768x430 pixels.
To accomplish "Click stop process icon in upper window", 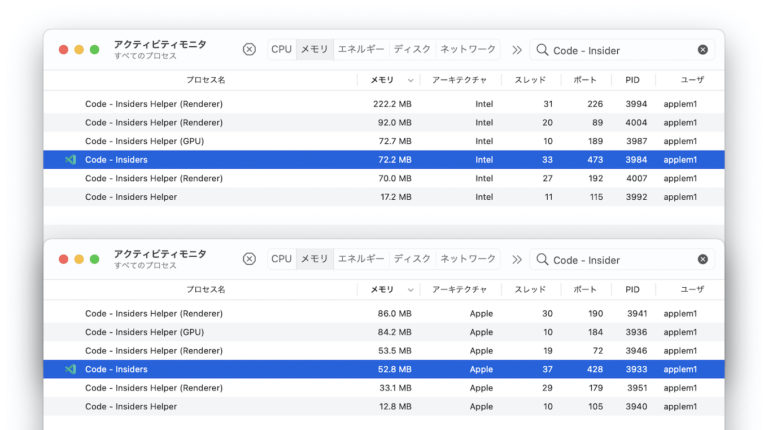I will (x=249, y=49).
